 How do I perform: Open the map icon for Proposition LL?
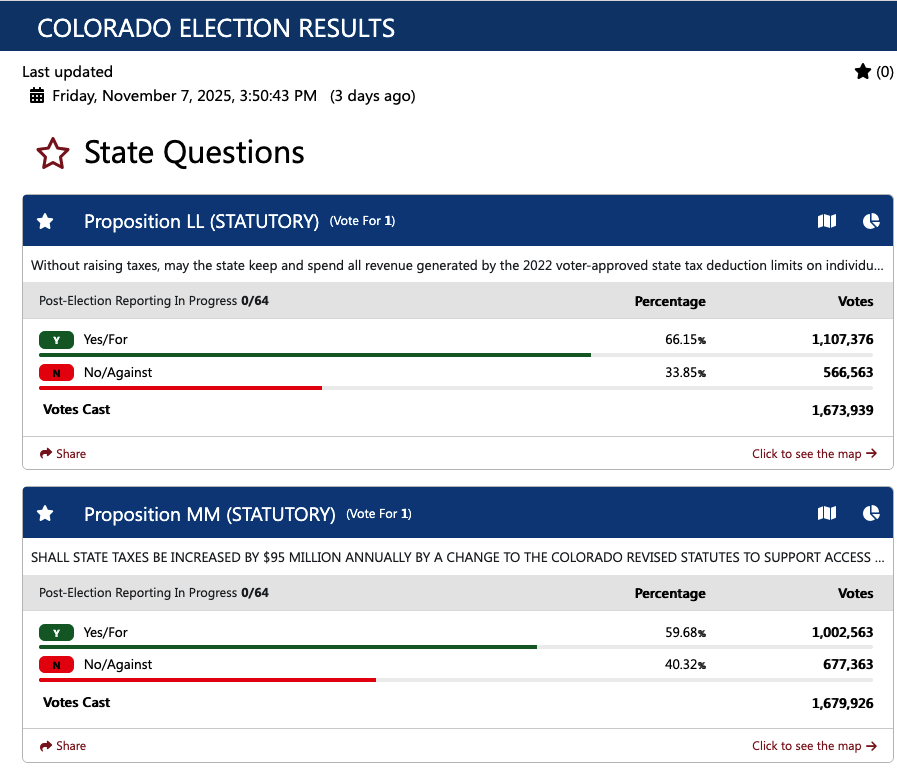click(x=827, y=221)
